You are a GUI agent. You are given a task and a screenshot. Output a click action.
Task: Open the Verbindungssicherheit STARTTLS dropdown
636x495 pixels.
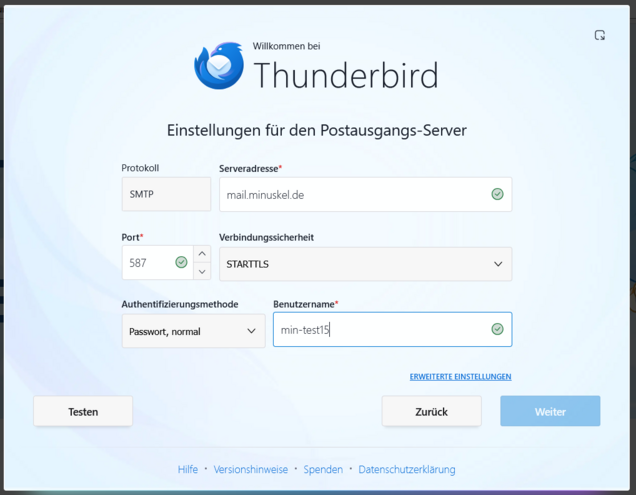tap(365, 264)
